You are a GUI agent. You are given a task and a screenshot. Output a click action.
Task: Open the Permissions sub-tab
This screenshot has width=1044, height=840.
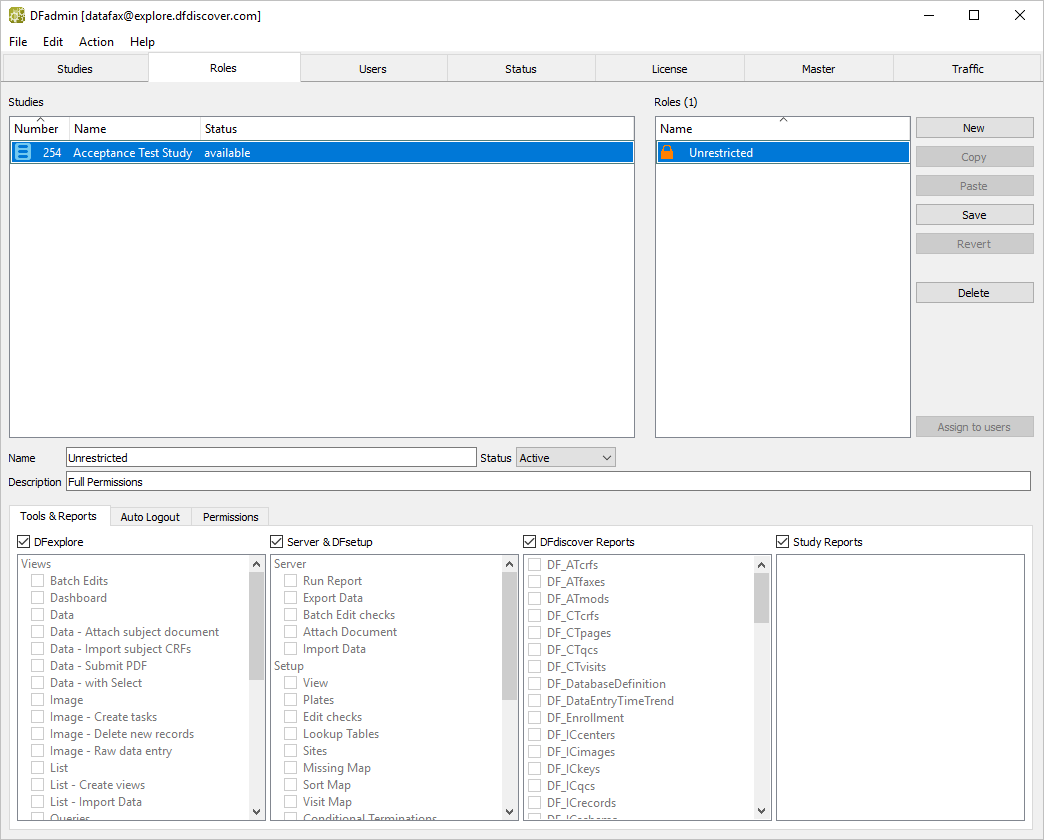tap(230, 517)
